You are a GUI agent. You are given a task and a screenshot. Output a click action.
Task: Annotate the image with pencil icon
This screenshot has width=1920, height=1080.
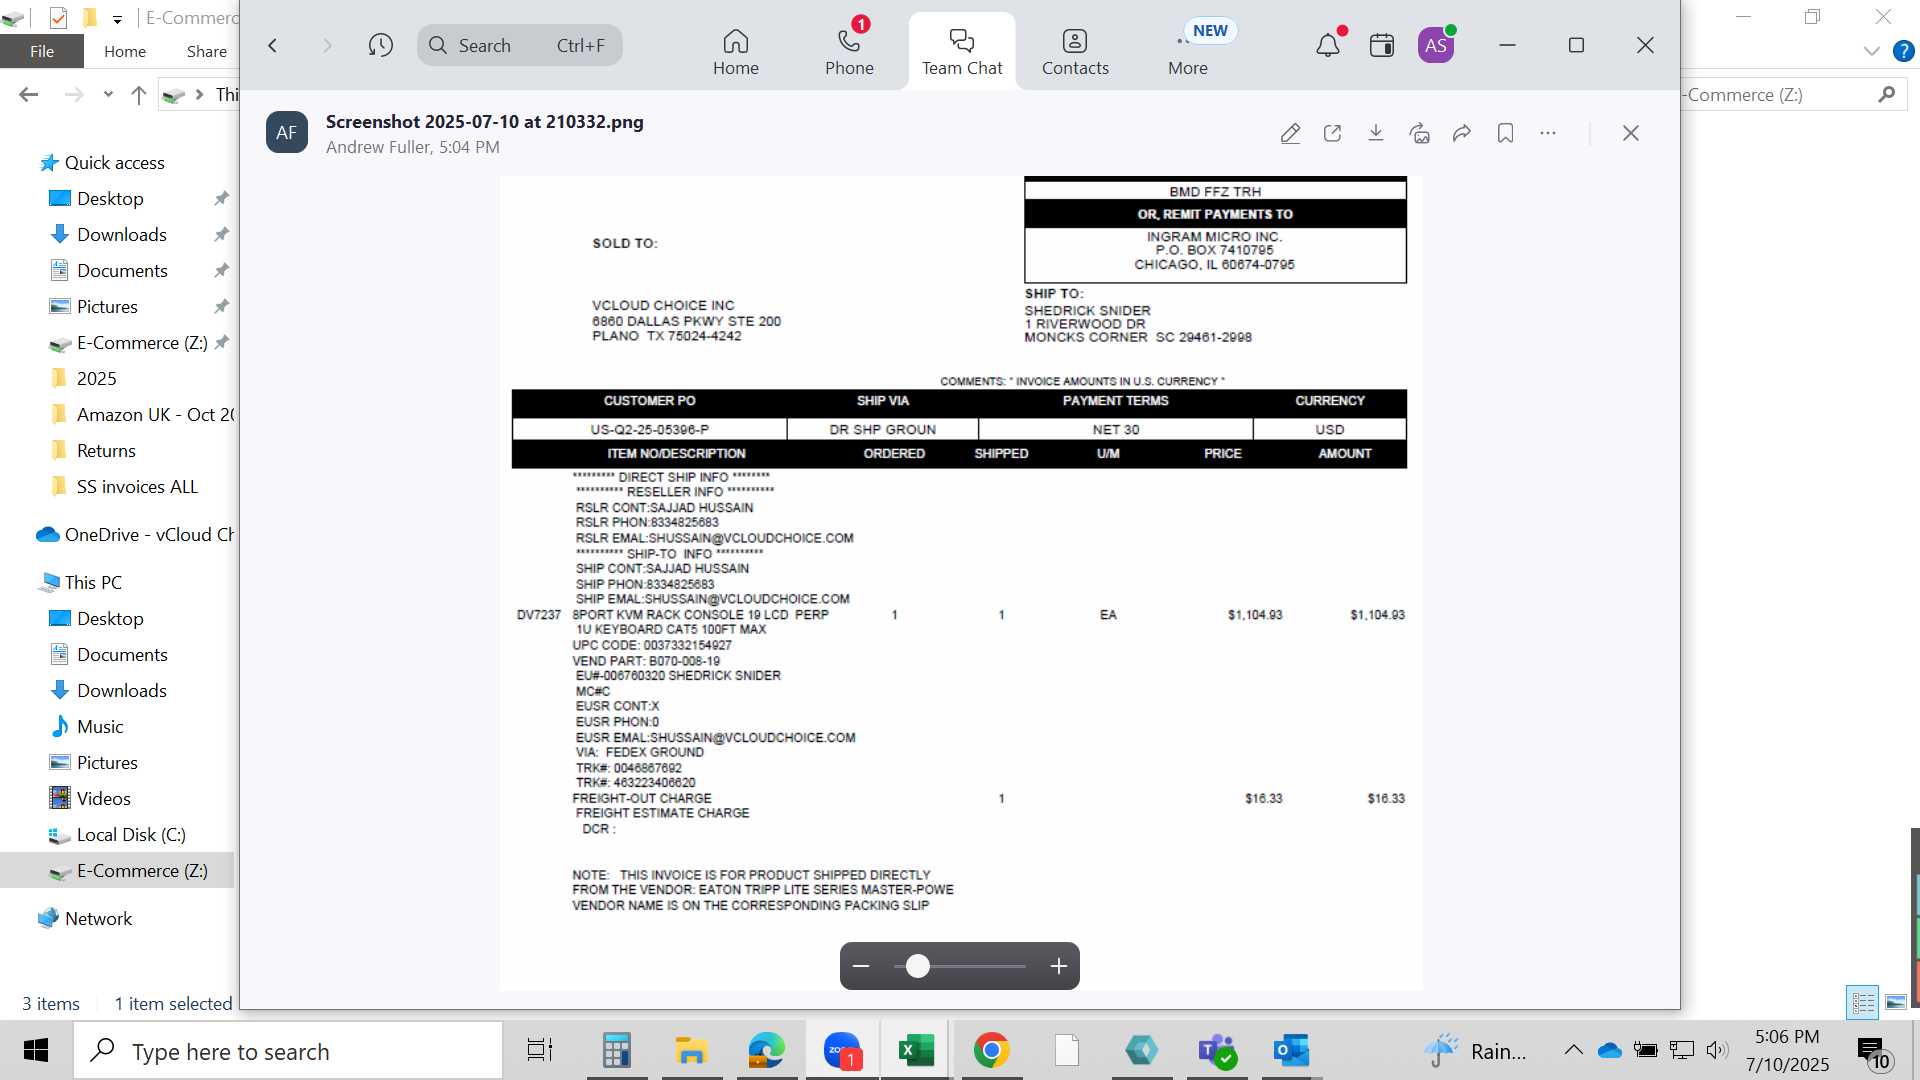pos(1290,133)
